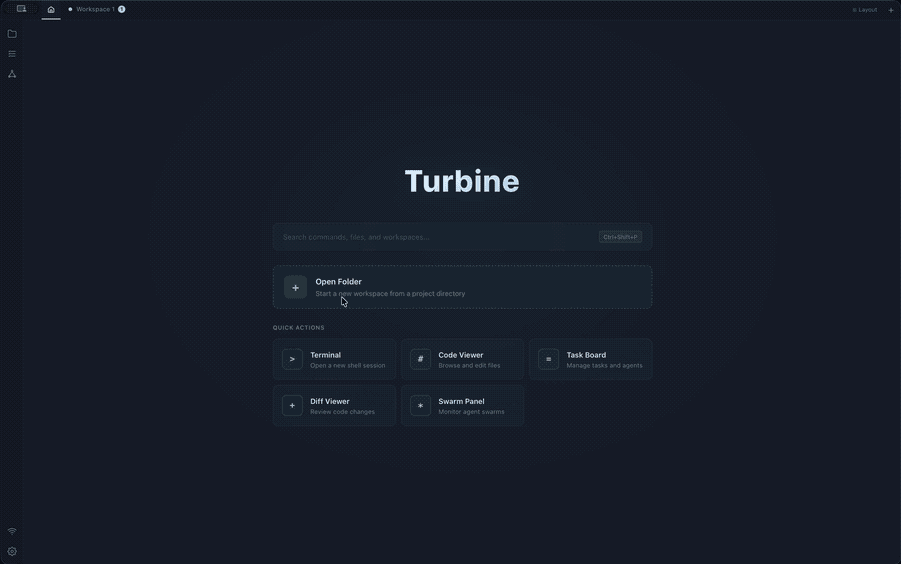Click the Home tab icon
Image resolution: width=901 pixels, height=564 pixels.
(x=51, y=10)
